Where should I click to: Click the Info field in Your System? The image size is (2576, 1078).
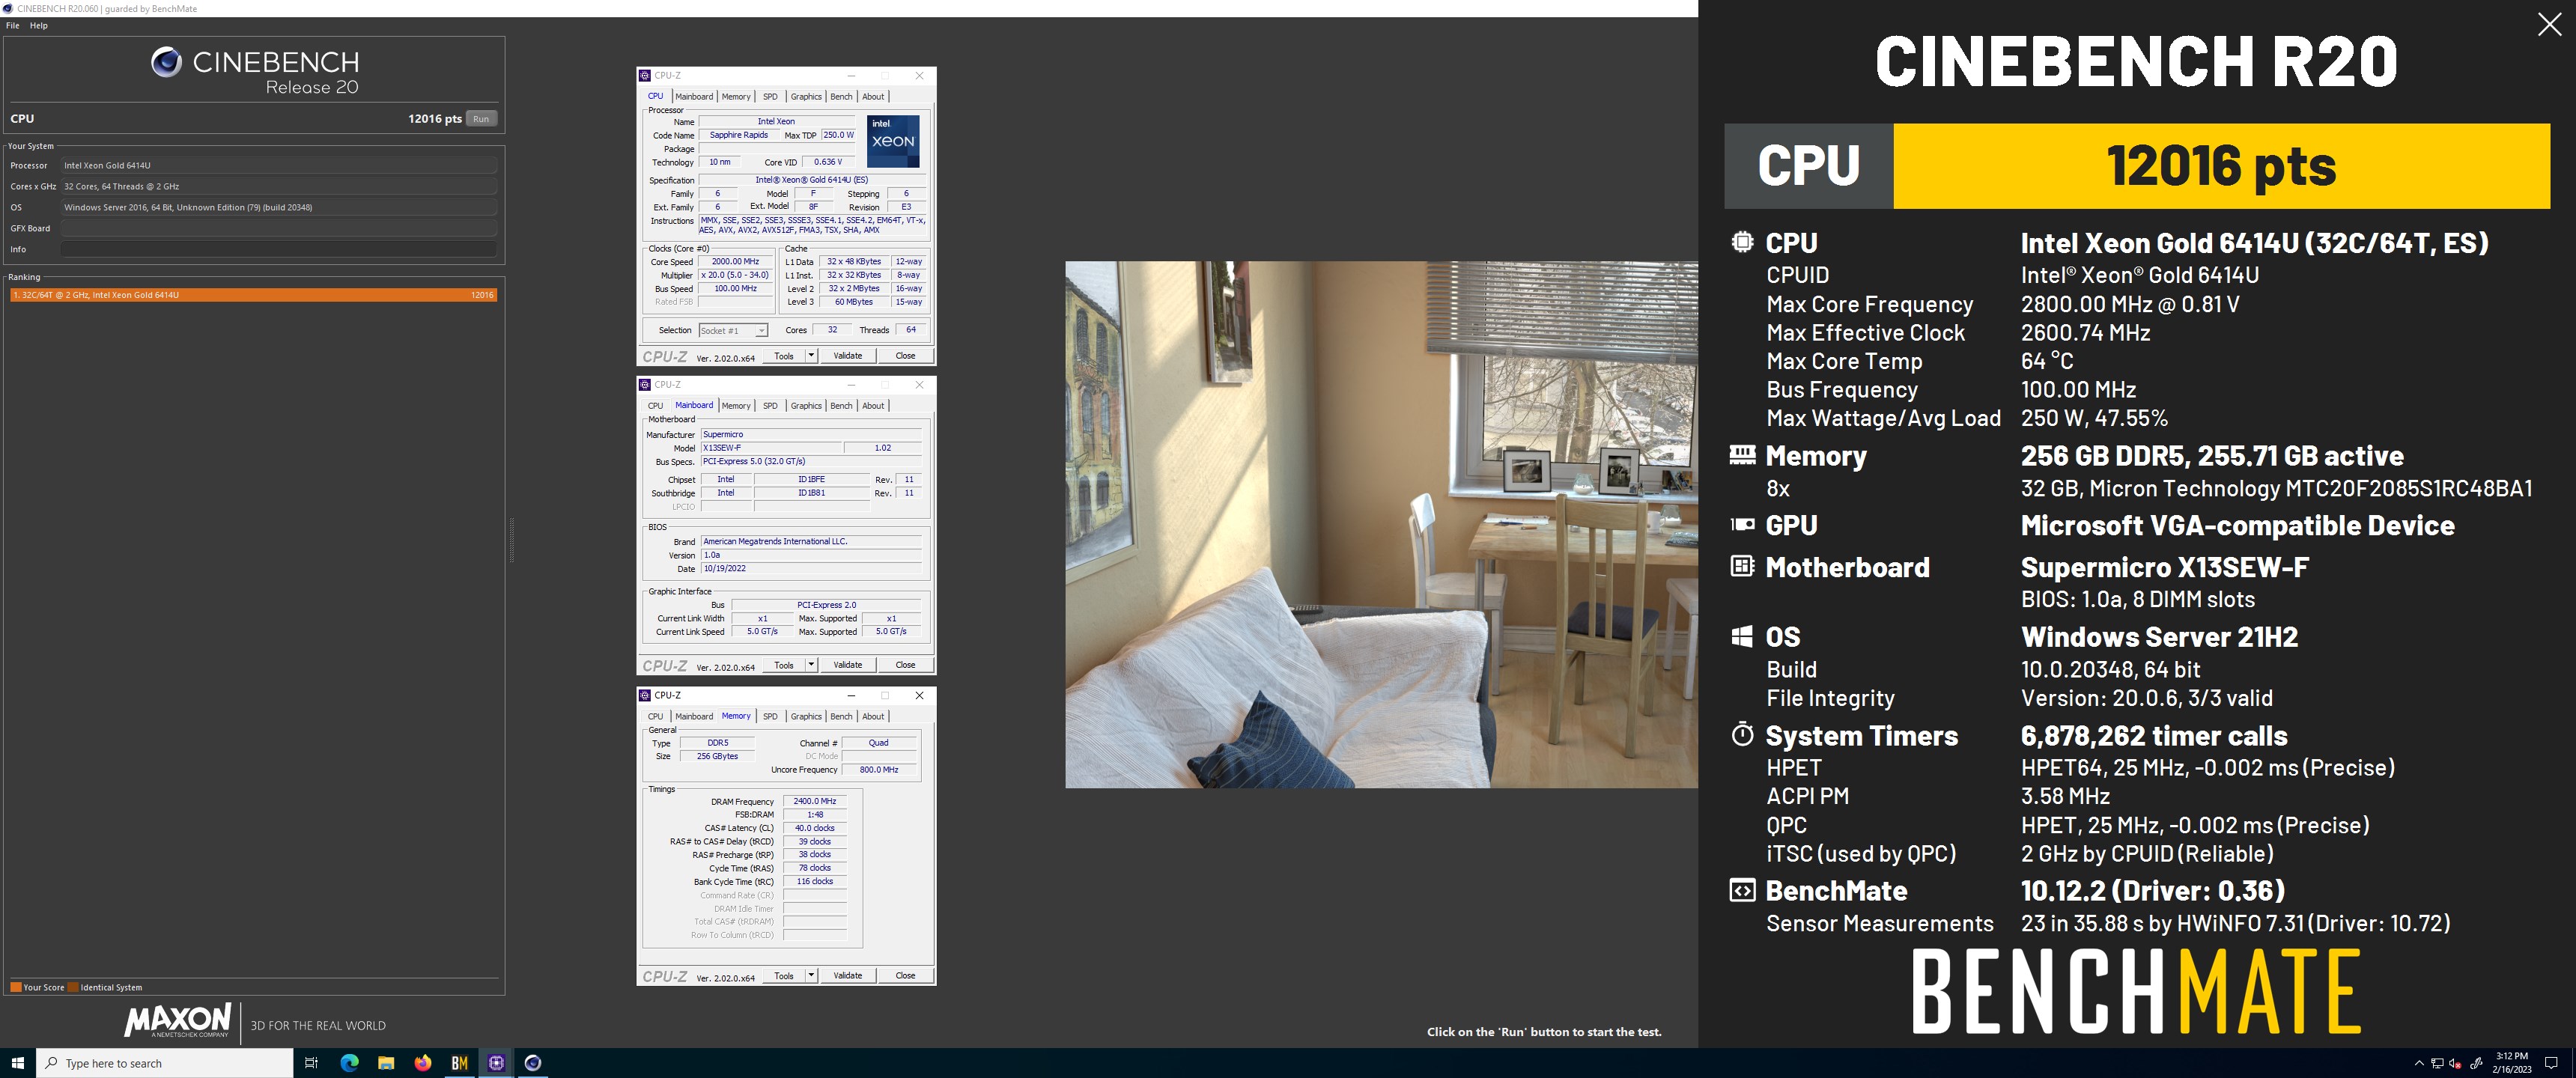(279, 249)
